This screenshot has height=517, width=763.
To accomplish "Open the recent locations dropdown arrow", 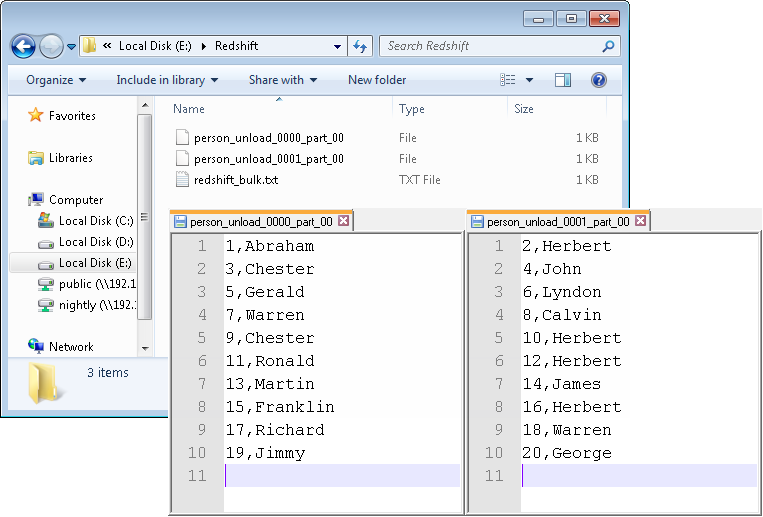I will coord(72,47).
